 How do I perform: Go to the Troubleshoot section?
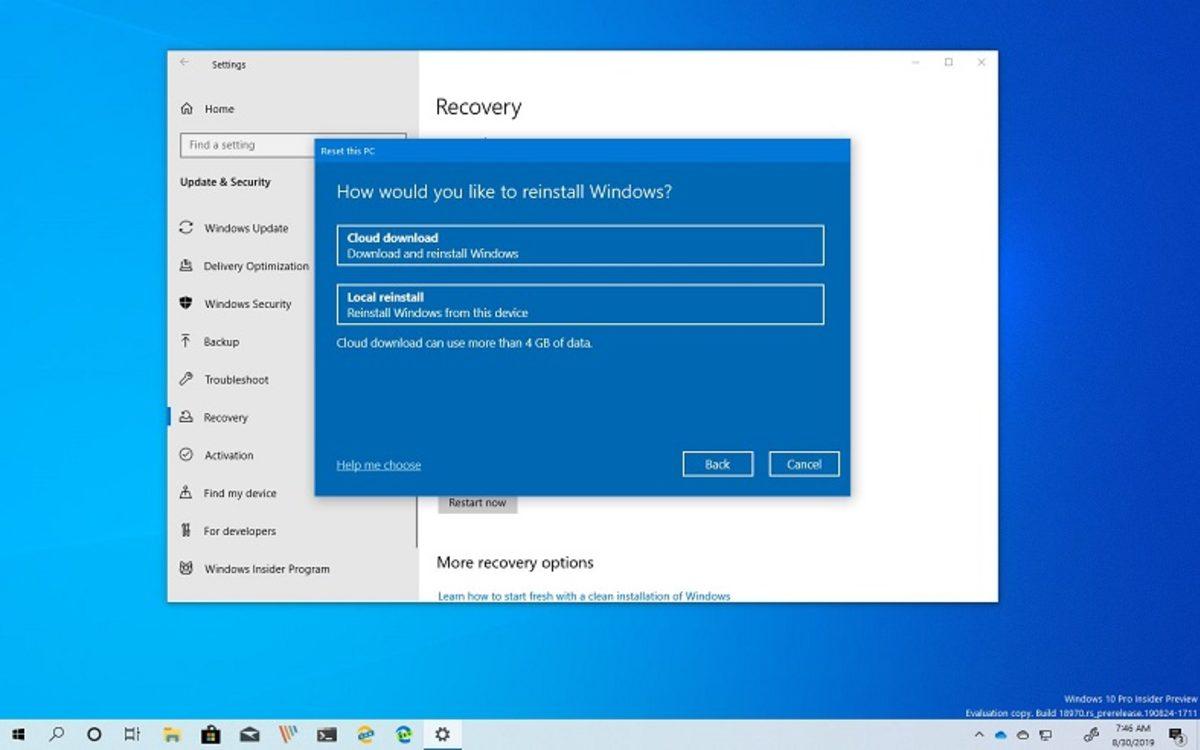[x=235, y=379]
